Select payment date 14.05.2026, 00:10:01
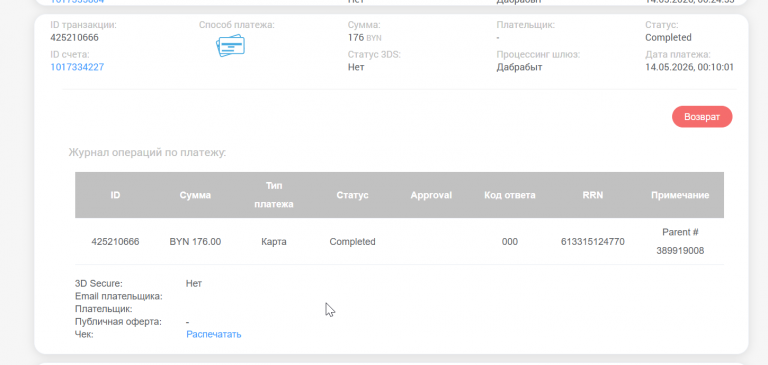 (x=689, y=67)
